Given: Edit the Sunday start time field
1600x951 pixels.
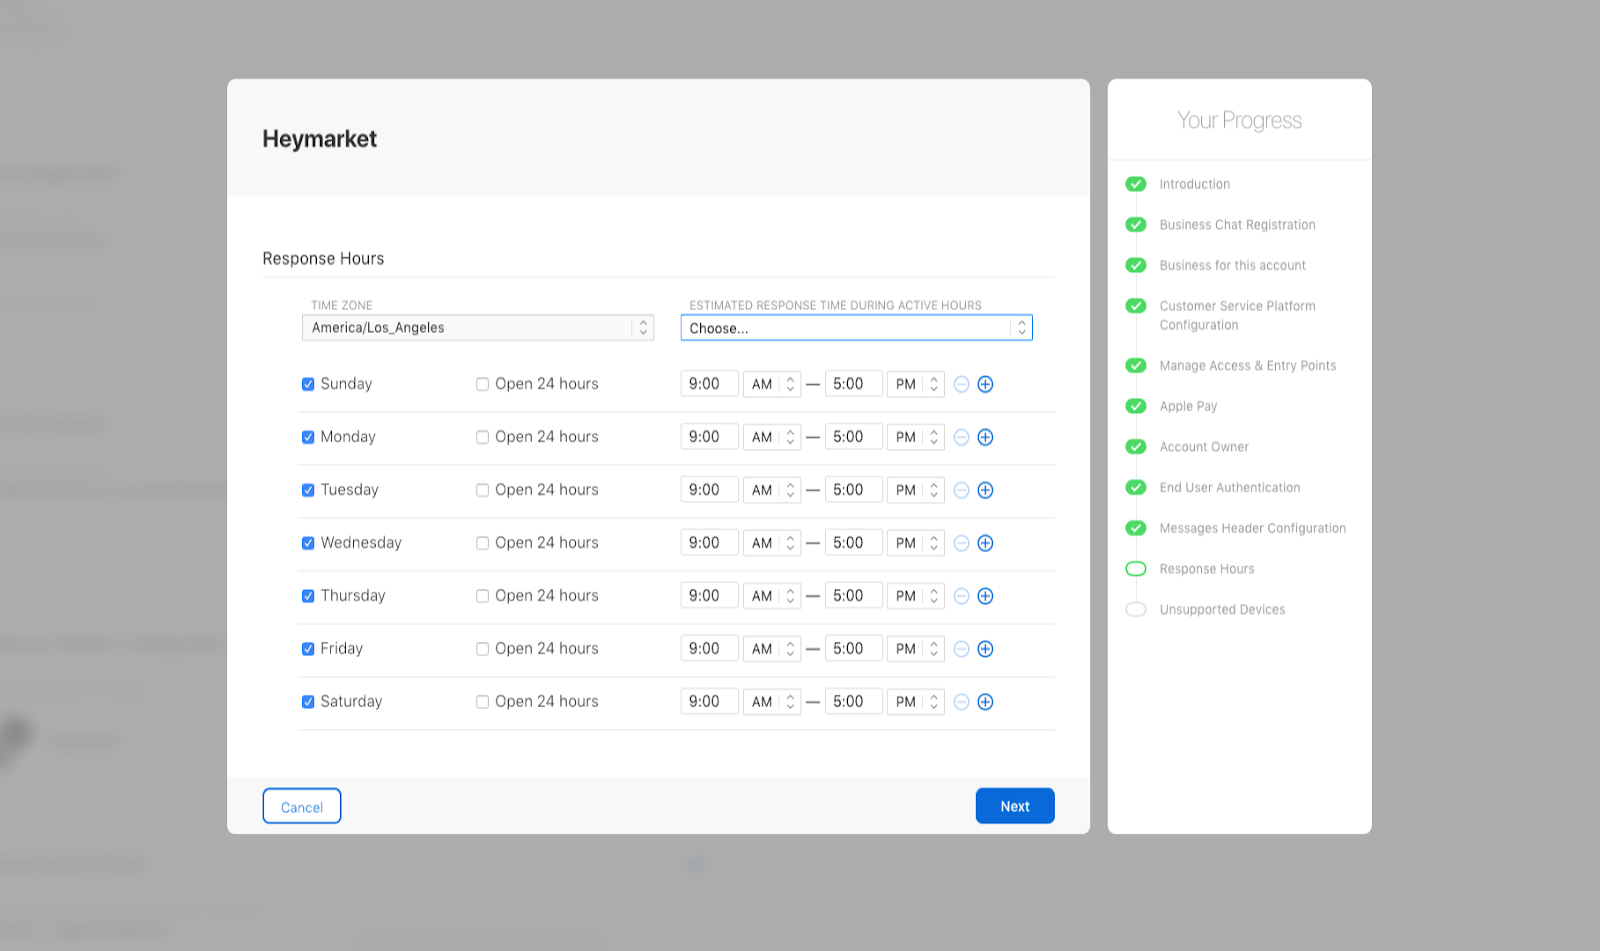Looking at the screenshot, I should (x=710, y=384).
